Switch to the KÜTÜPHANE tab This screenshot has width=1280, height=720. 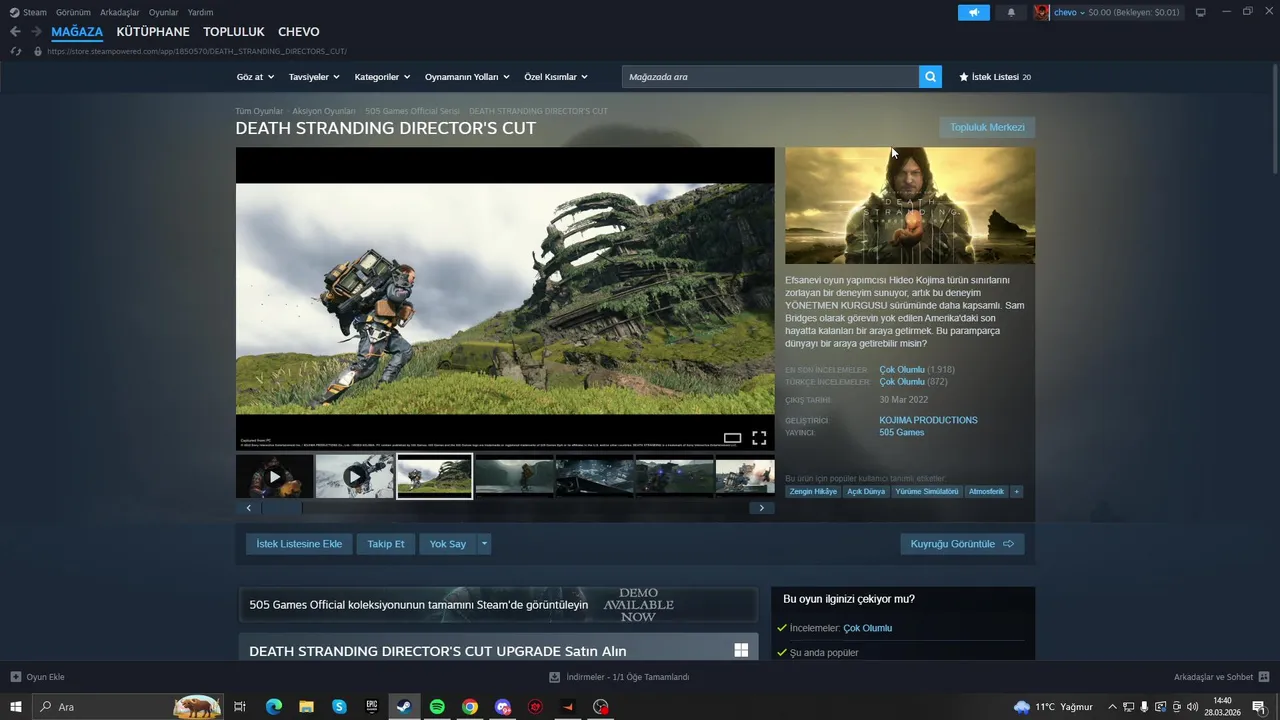coord(153,32)
